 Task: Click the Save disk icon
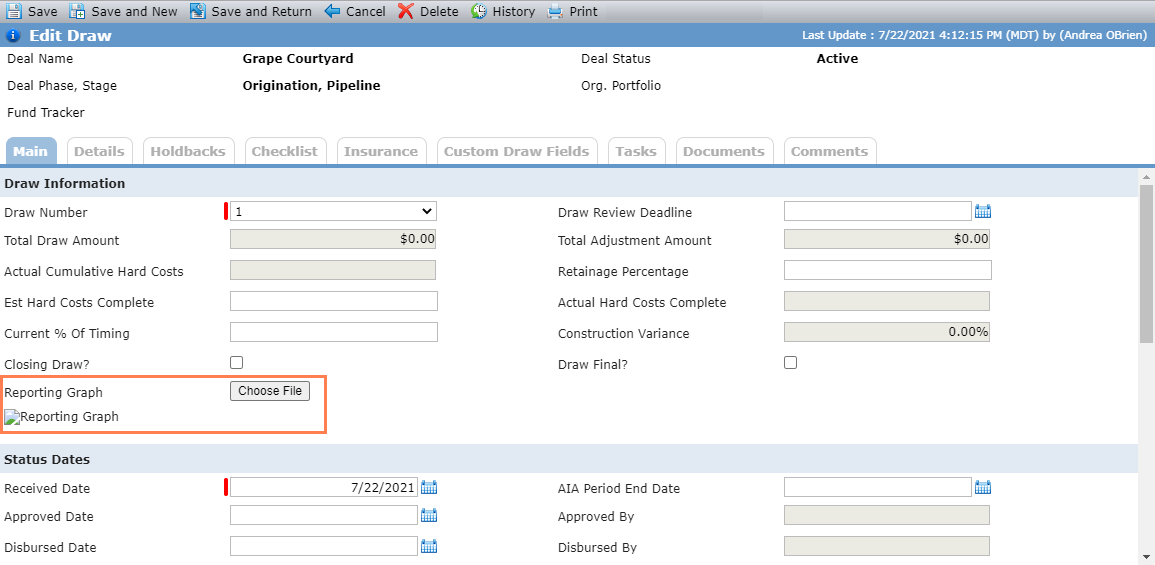click(x=13, y=11)
